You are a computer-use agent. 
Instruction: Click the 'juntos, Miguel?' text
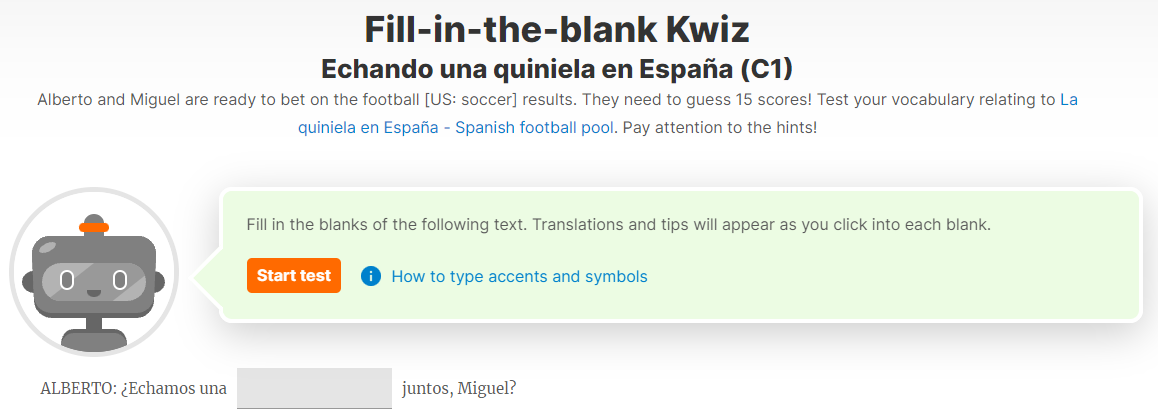[x=459, y=388]
